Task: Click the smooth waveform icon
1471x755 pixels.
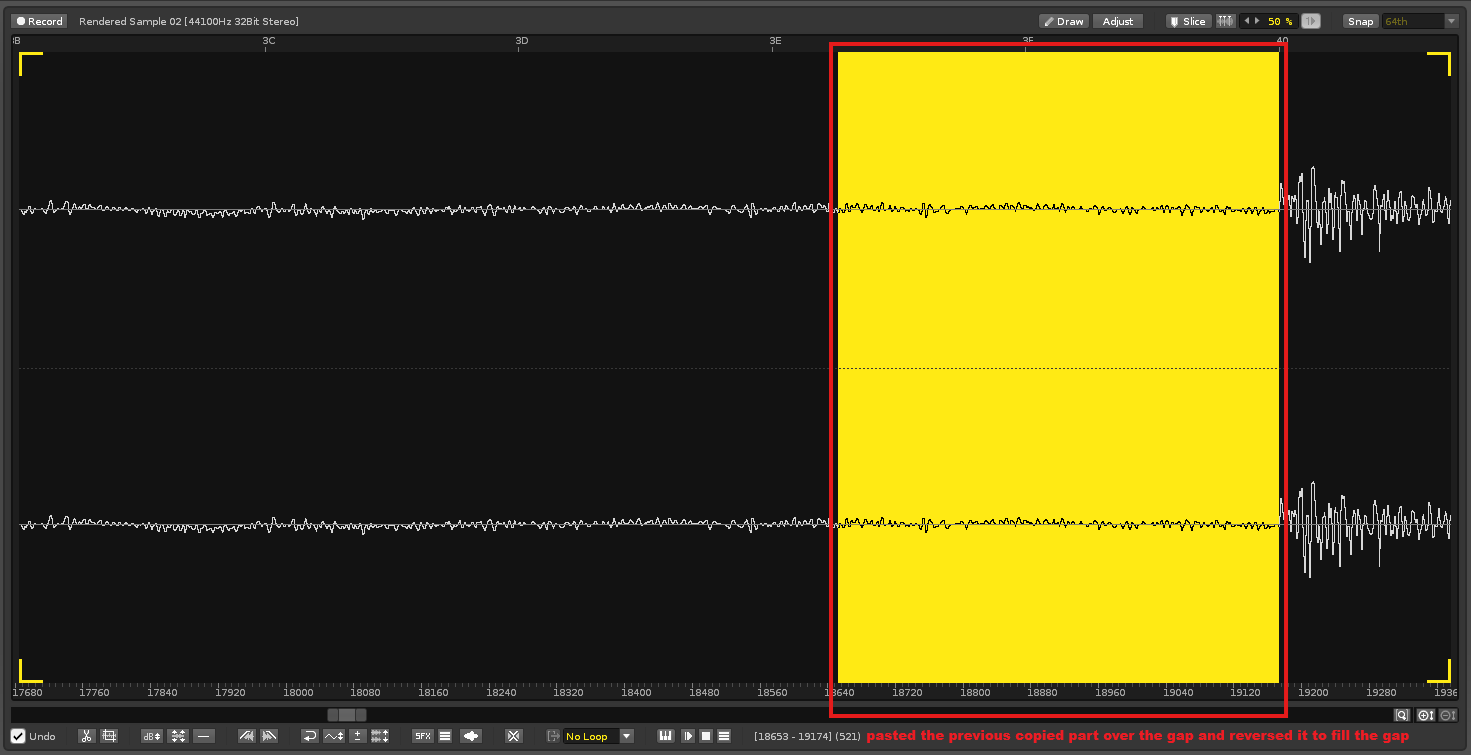Action: click(x=334, y=736)
